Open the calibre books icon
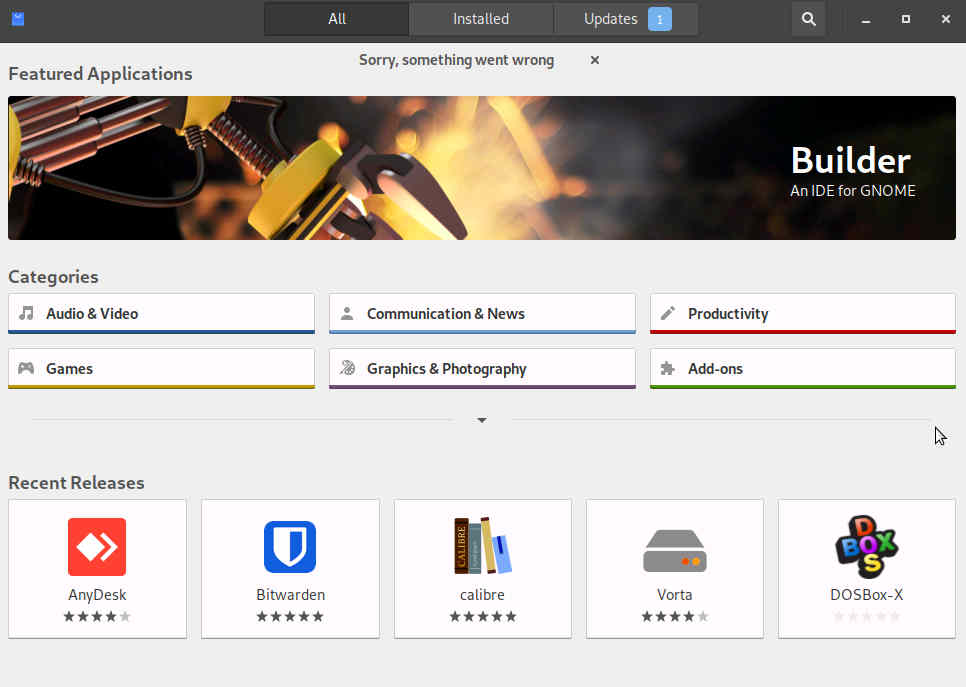Image resolution: width=966 pixels, height=687 pixels. tap(482, 545)
